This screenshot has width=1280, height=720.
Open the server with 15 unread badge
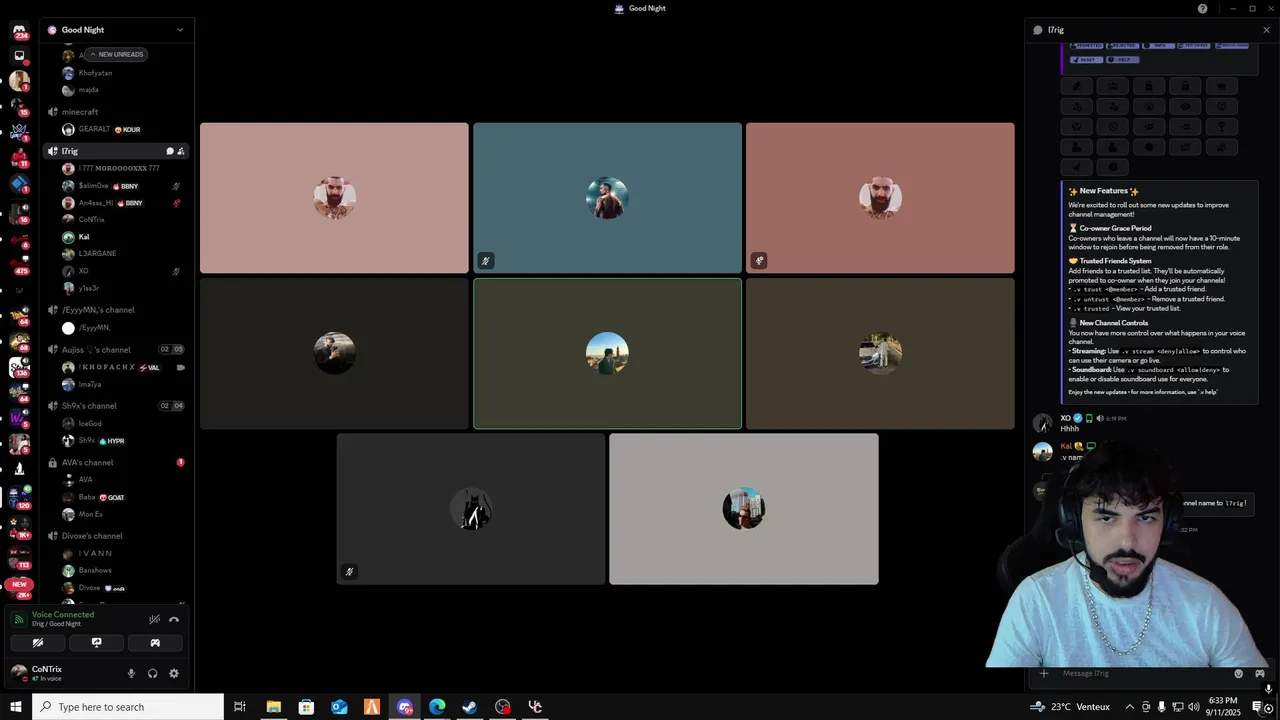[19, 106]
